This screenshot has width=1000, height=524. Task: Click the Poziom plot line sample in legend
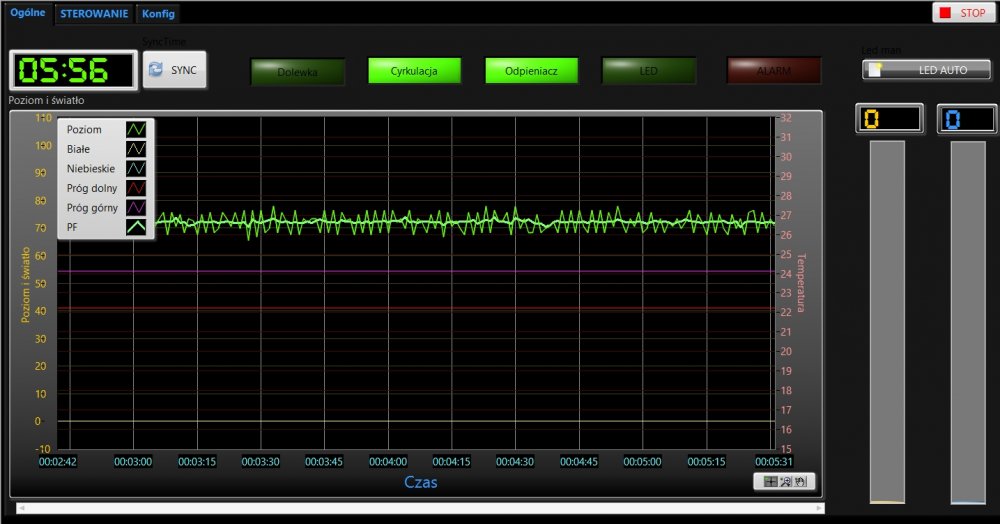tap(135, 130)
